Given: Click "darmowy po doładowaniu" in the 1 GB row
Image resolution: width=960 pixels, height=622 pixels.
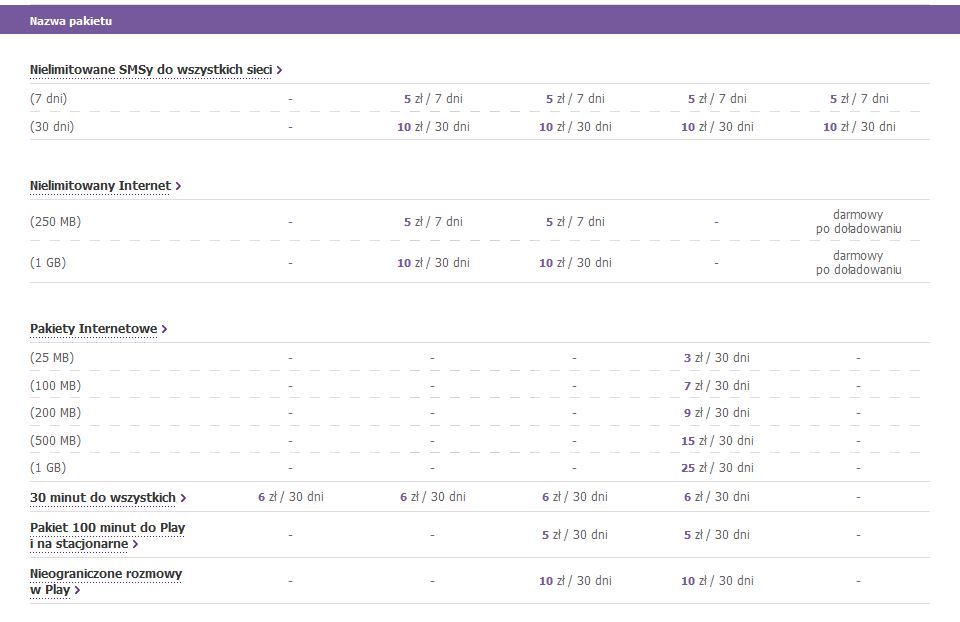Looking at the screenshot, I should [858, 263].
